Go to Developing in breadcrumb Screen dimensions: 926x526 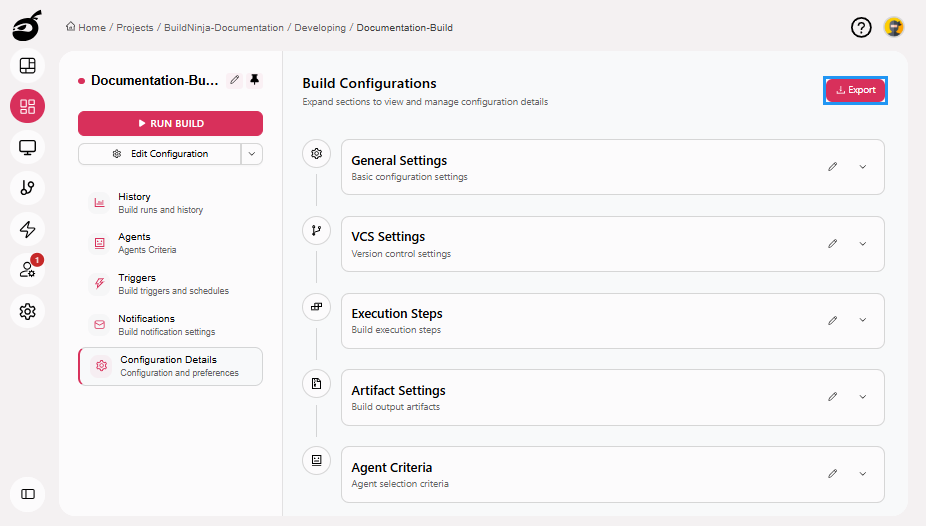tap(320, 28)
